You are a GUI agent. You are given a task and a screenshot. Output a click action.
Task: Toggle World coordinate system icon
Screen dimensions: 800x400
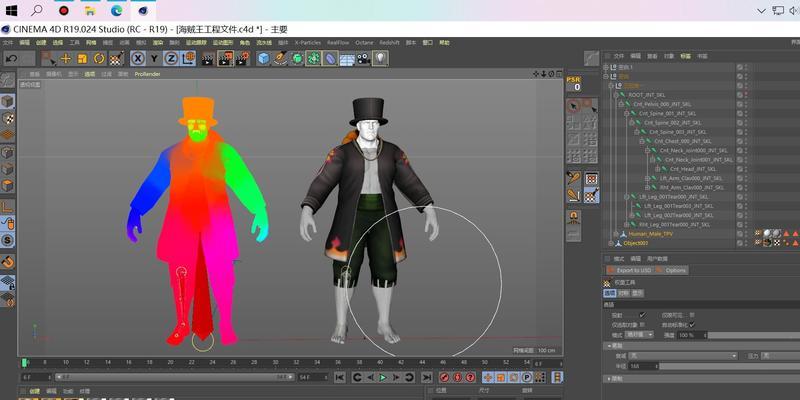click(x=188, y=59)
